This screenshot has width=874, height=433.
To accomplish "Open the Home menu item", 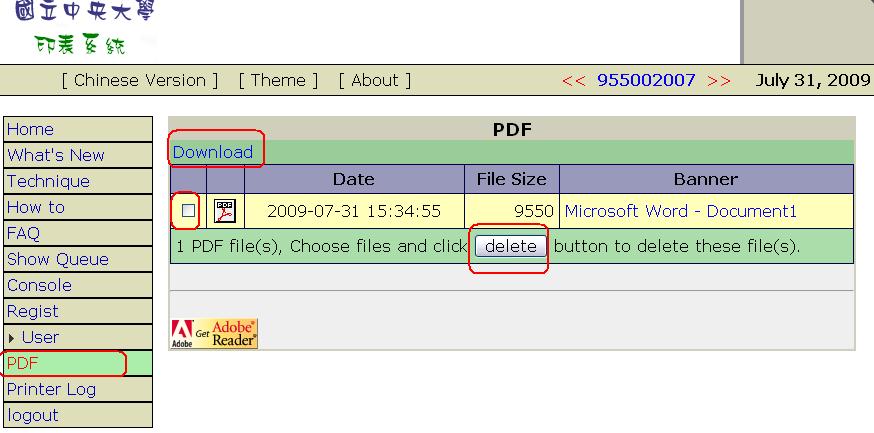I will tap(30, 129).
